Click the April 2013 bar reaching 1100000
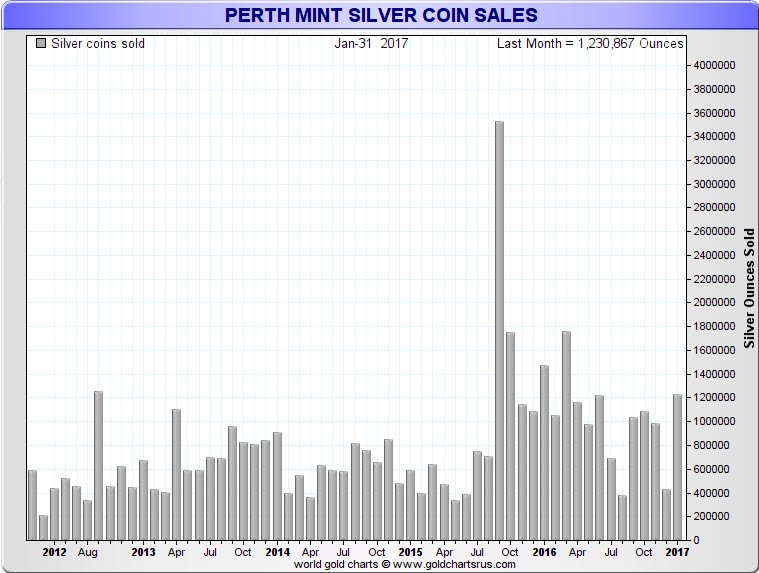 click(176, 475)
